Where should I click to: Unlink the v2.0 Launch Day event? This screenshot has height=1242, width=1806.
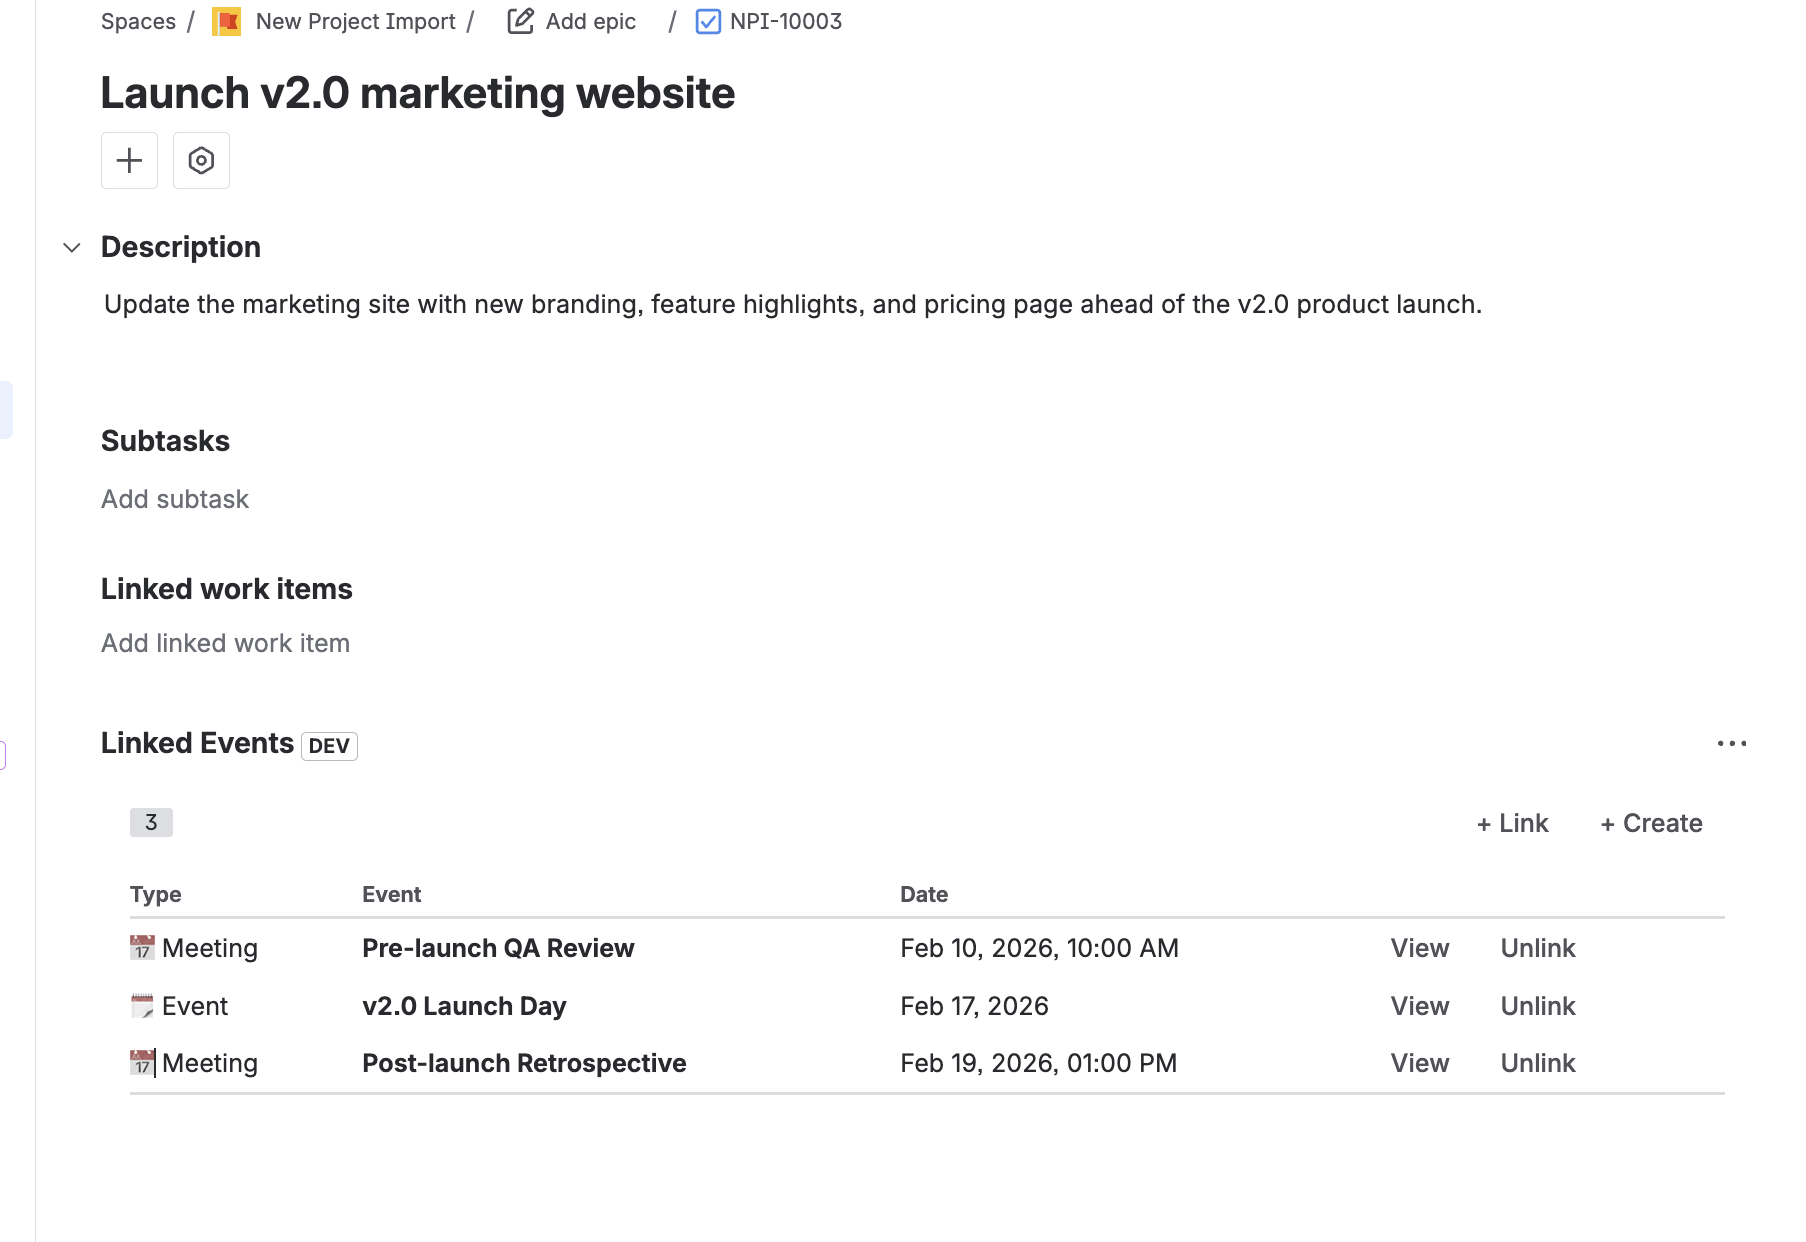pos(1537,1006)
